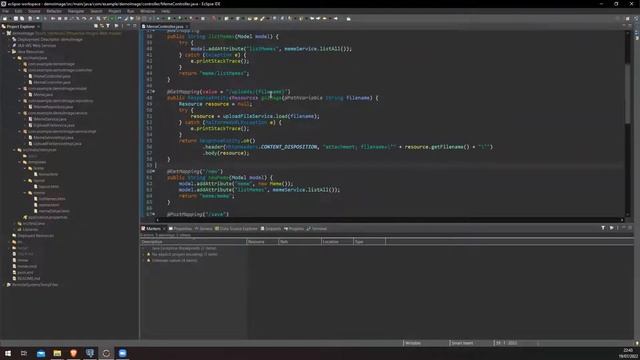This screenshot has width=640, height=360.
Task: Click Collapse All icon in Project Explorer
Action: 96,26
